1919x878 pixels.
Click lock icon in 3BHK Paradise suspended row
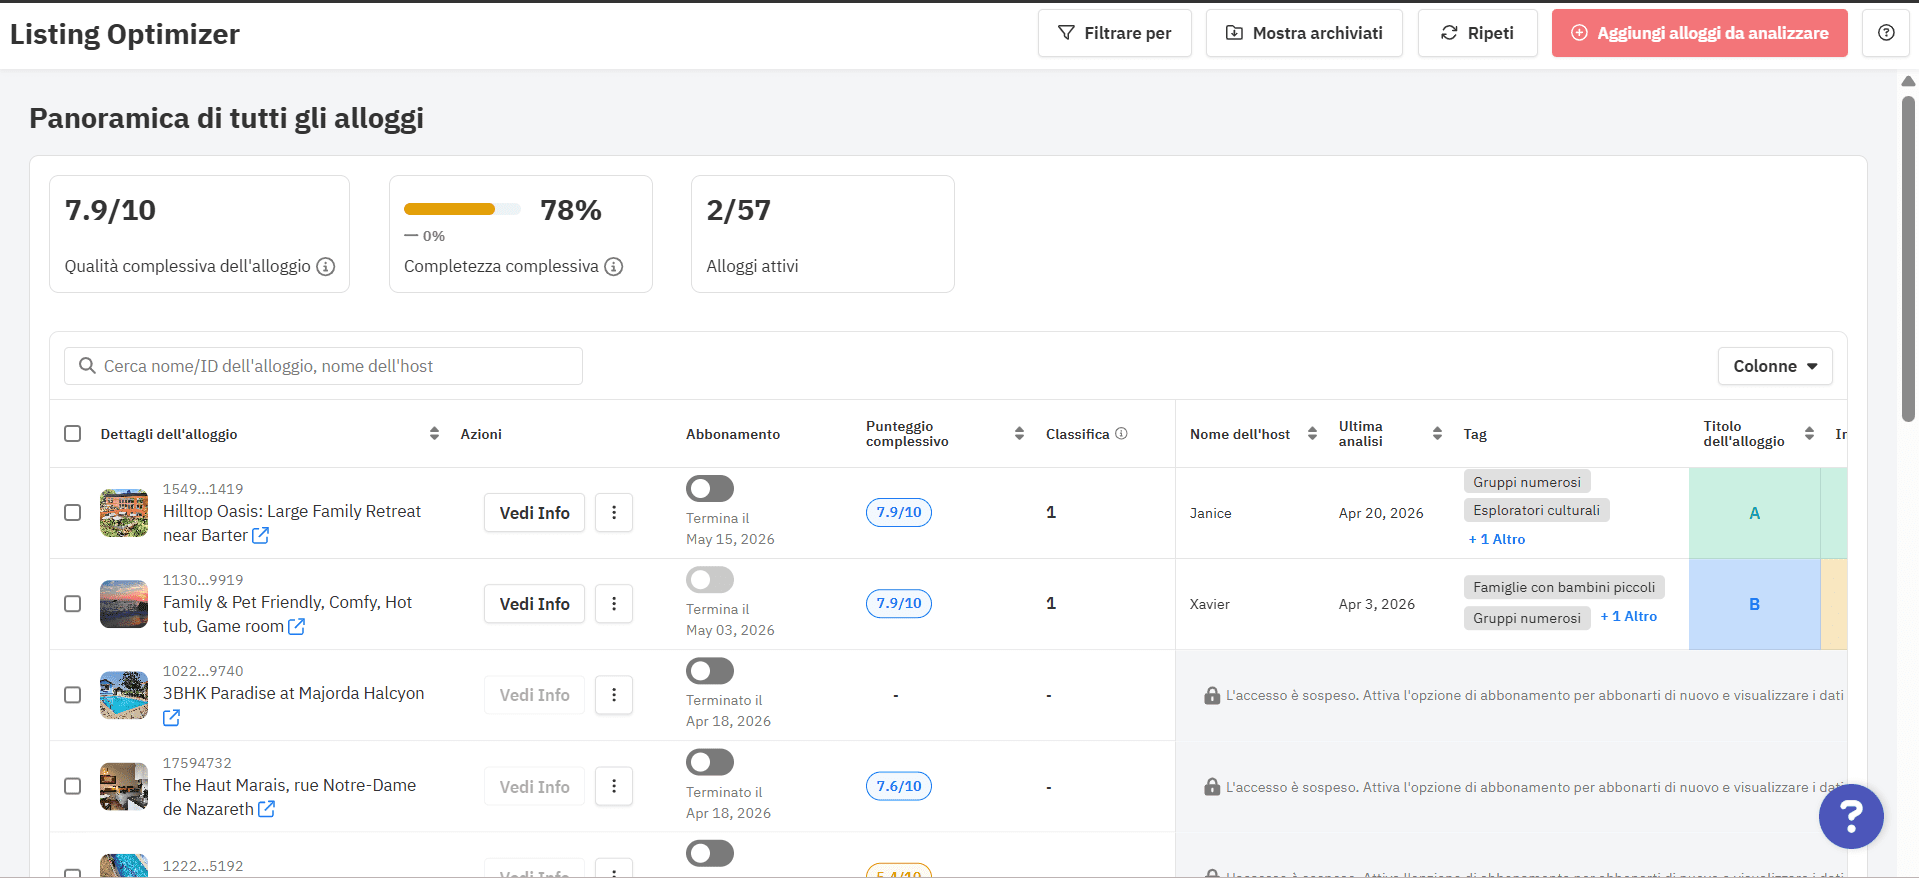[x=1212, y=695]
